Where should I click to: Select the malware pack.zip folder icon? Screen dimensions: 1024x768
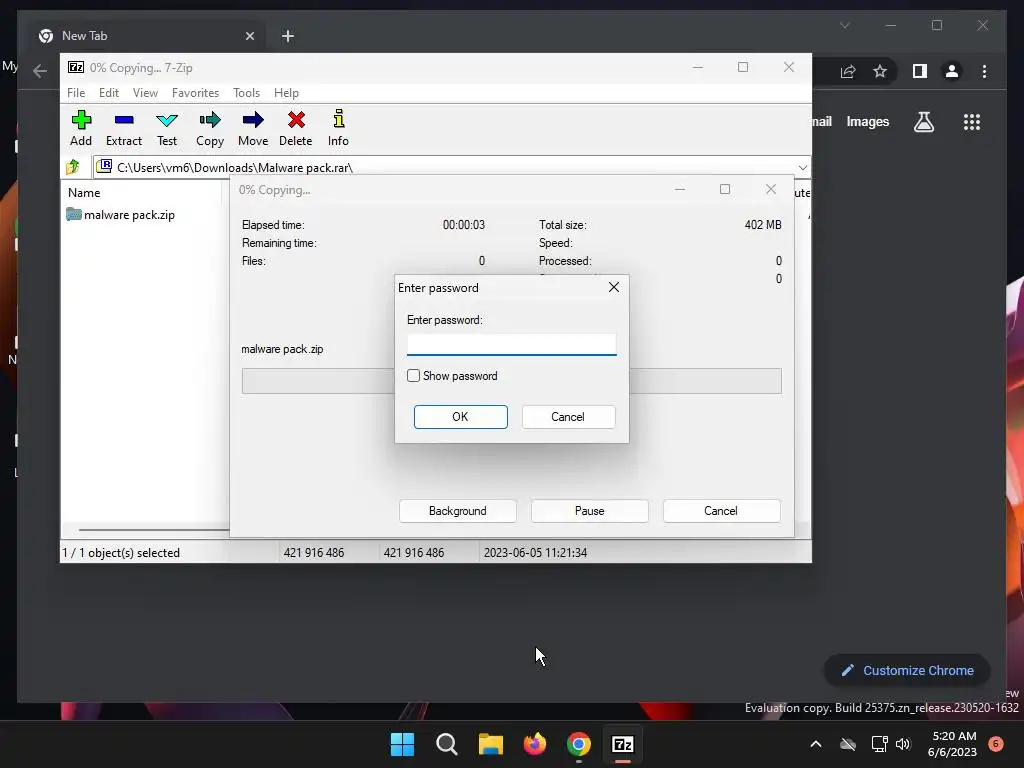(x=74, y=214)
